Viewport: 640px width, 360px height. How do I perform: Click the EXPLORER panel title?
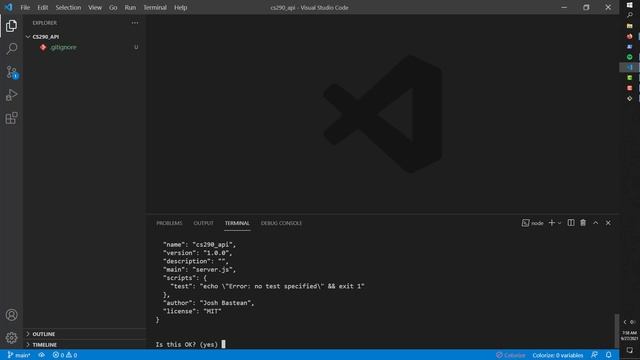click(45, 23)
